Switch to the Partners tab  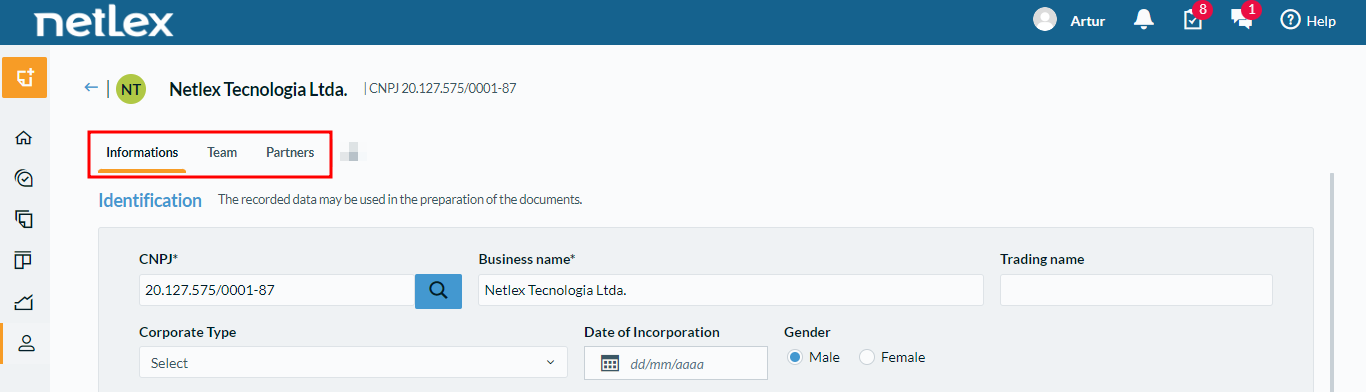click(x=290, y=153)
